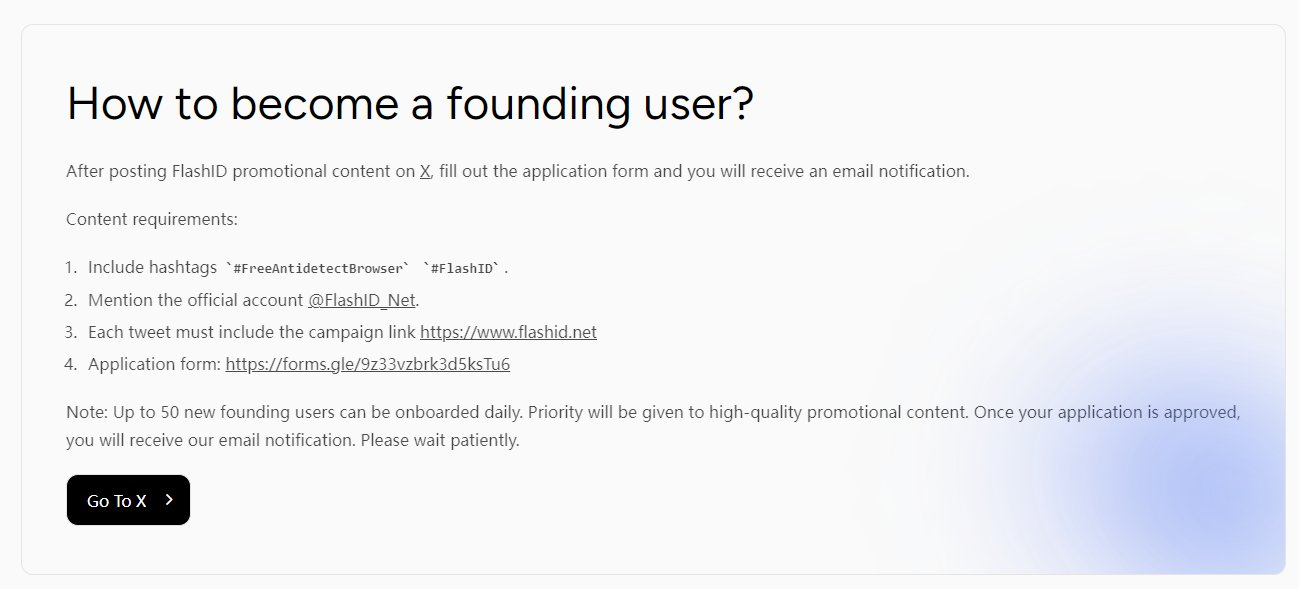The width and height of the screenshot is (1299, 589).
Task: Click the "Mention the official account" text
Action: [195, 300]
